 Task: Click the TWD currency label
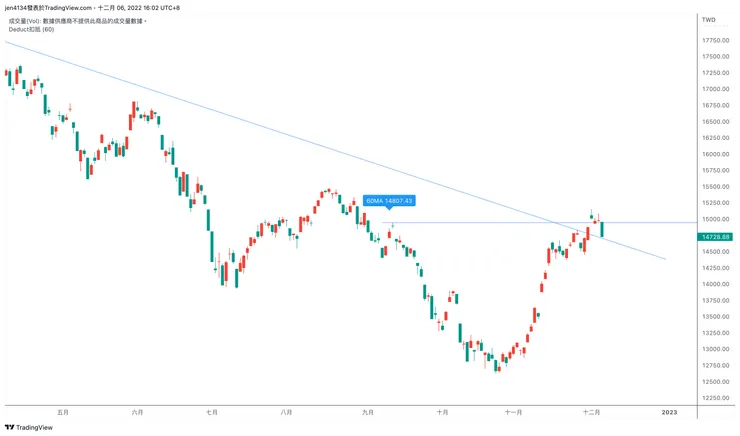tap(709, 20)
